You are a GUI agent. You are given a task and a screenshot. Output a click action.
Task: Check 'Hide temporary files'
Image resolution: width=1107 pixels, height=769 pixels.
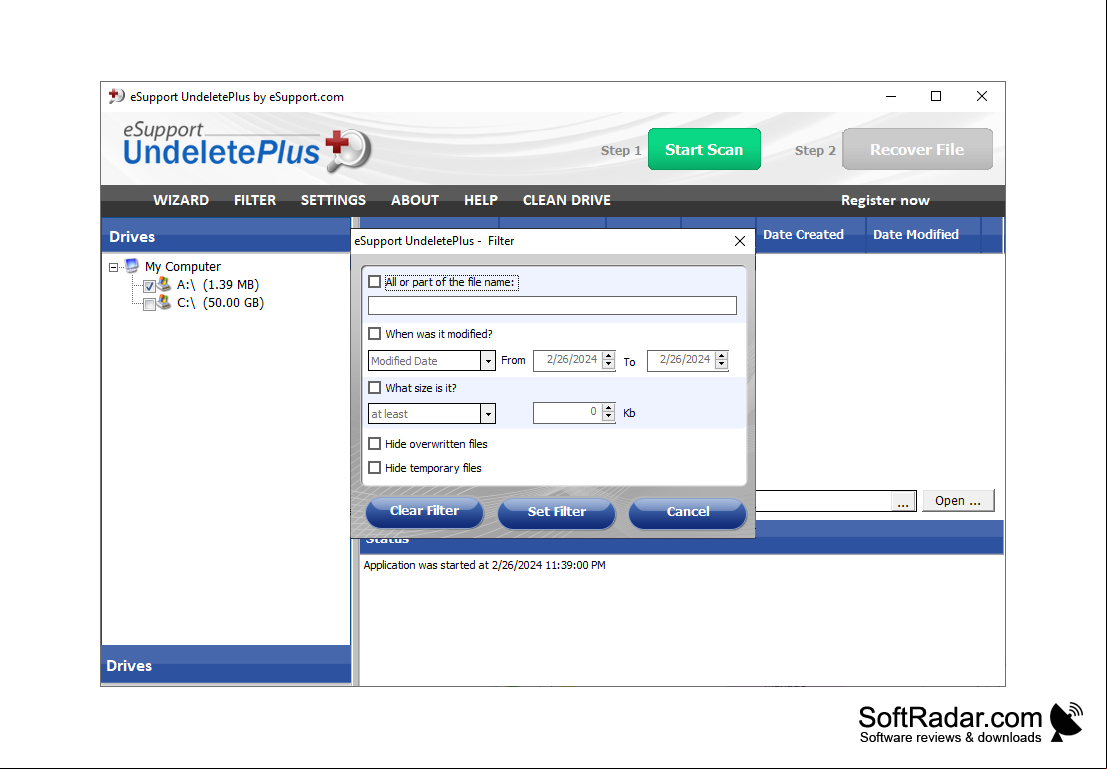375,467
